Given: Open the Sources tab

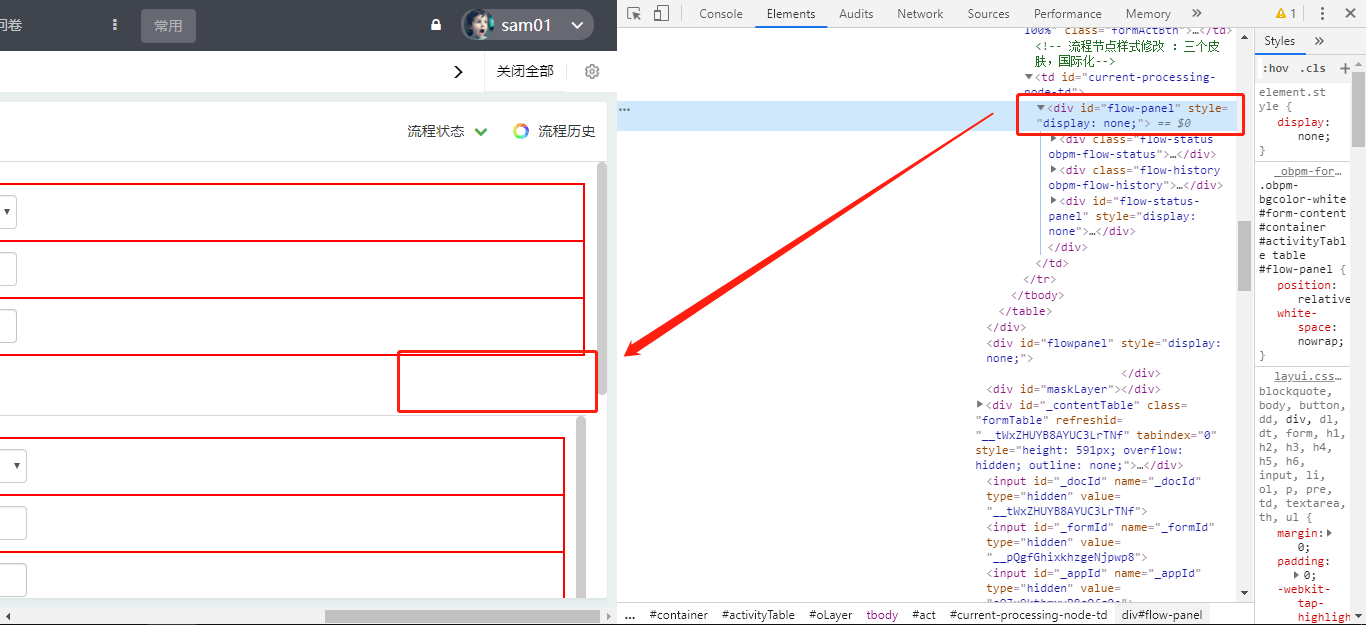Looking at the screenshot, I should (x=989, y=14).
